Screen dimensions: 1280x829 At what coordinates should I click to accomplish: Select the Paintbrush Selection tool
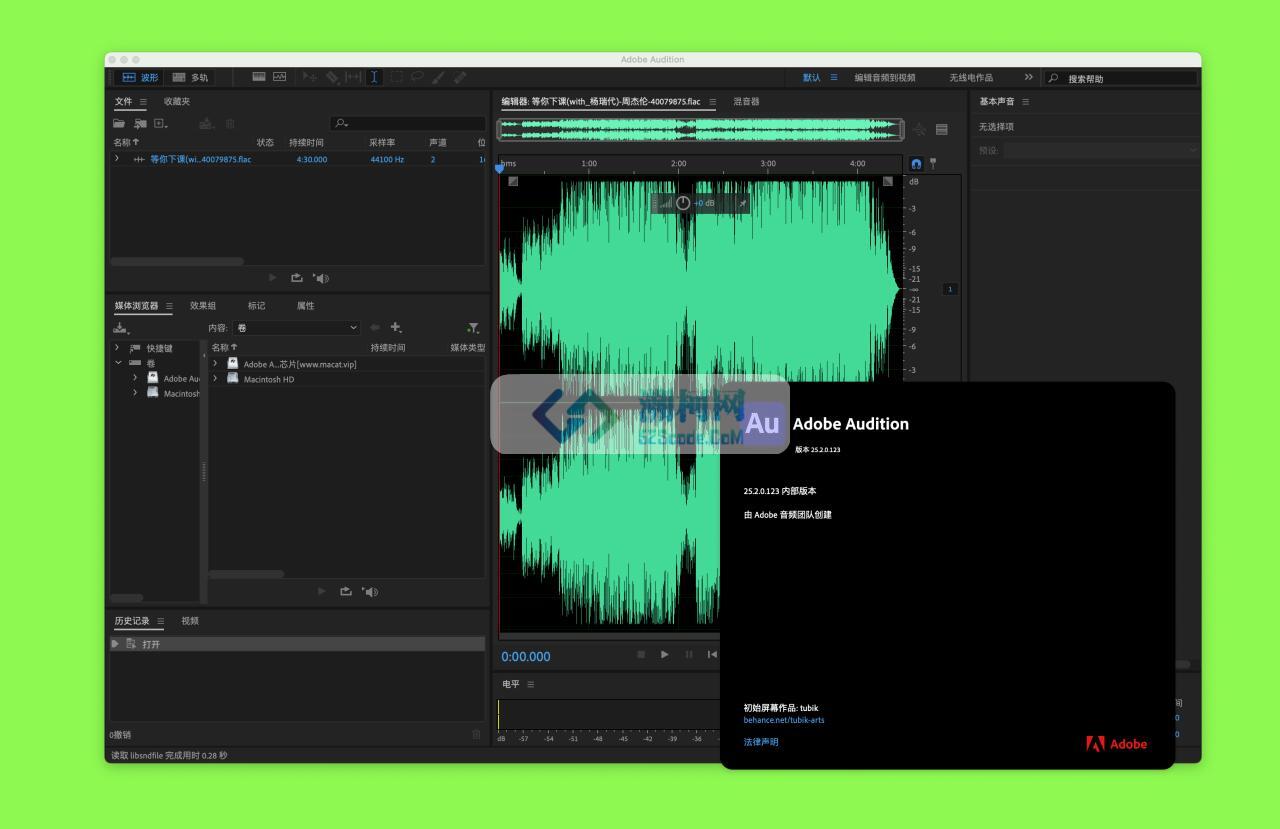point(438,77)
